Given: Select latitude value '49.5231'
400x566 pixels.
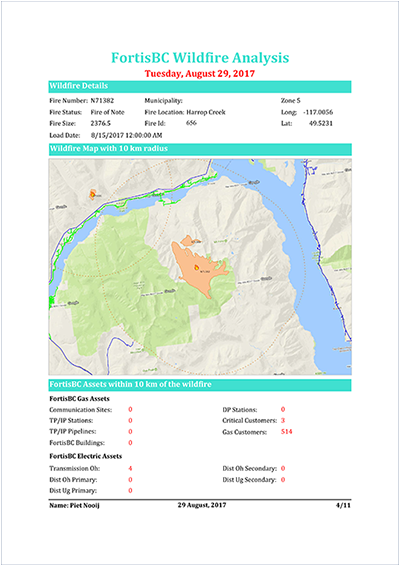Looking at the screenshot, I should coord(321,123).
